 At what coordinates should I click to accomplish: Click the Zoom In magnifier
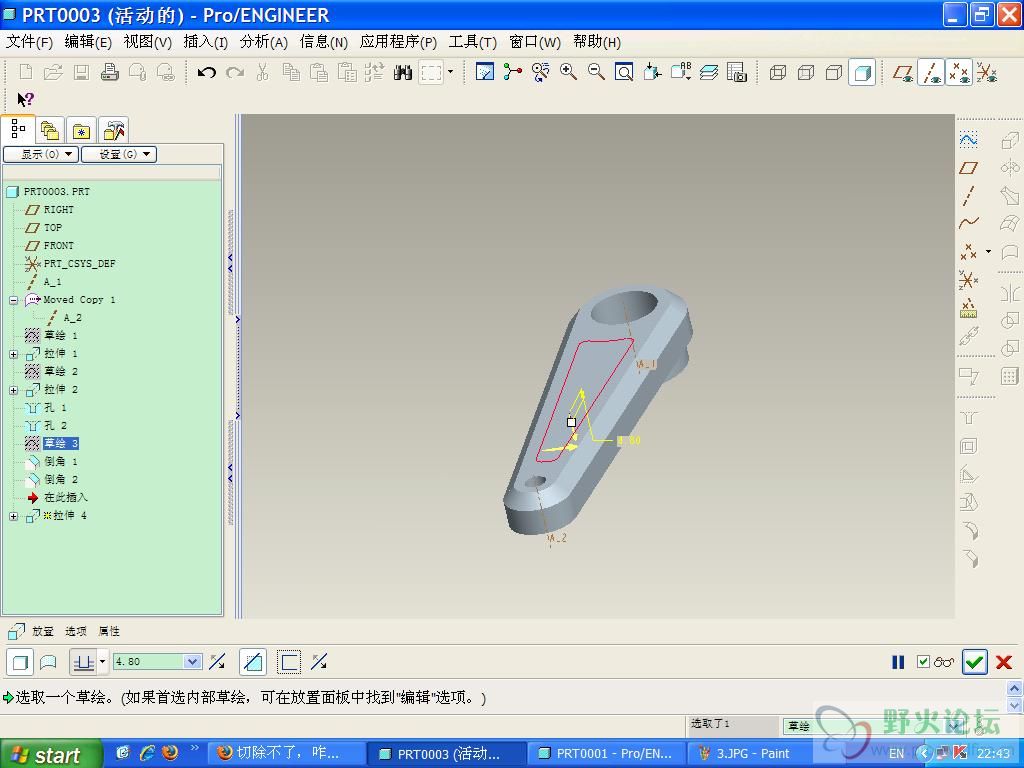(568, 72)
